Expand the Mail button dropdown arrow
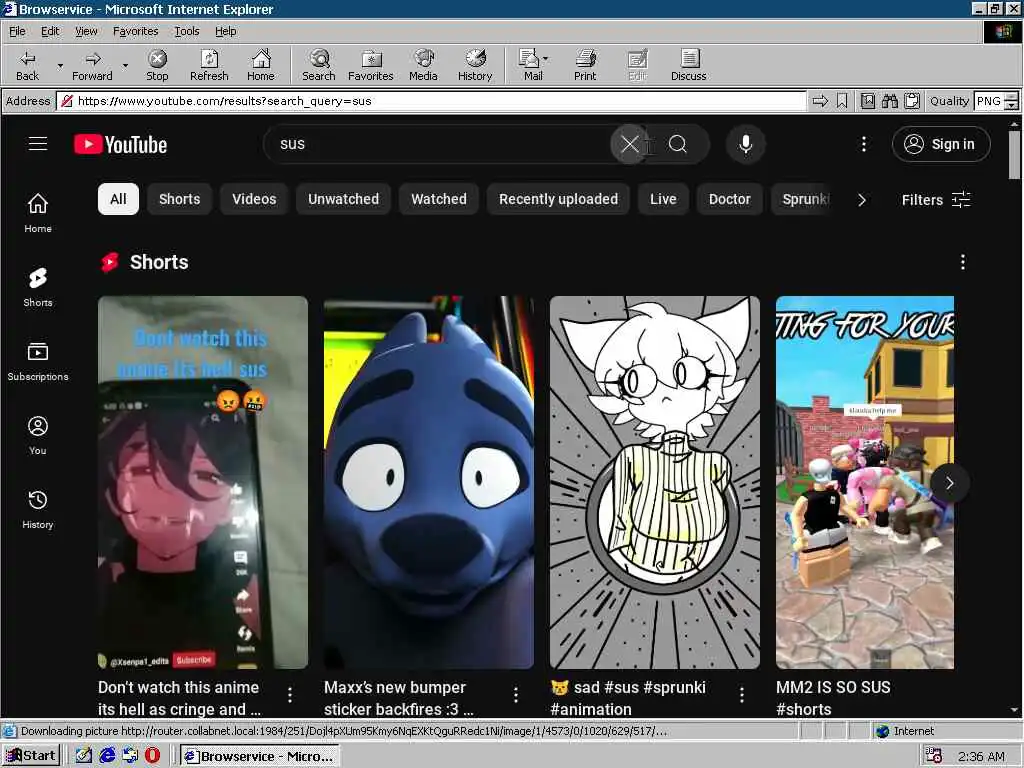1024x768 pixels. pos(546,59)
